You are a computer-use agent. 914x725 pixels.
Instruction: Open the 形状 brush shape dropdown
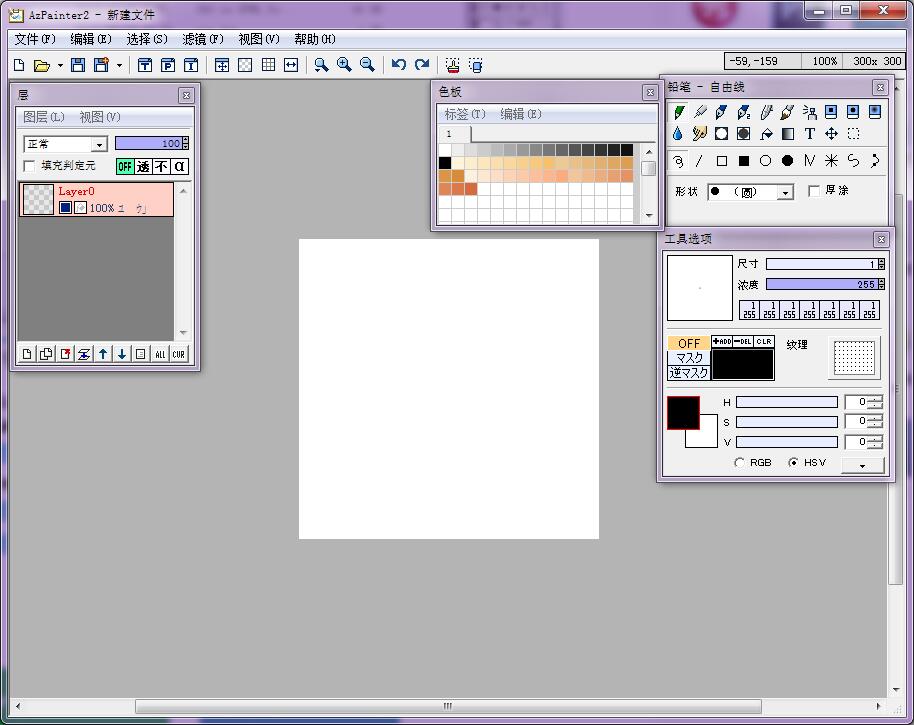pyautogui.click(x=785, y=192)
